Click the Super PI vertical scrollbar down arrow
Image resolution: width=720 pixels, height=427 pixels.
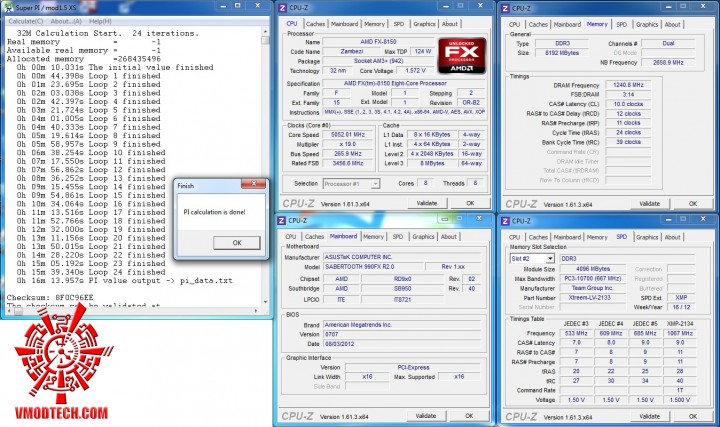click(265, 302)
